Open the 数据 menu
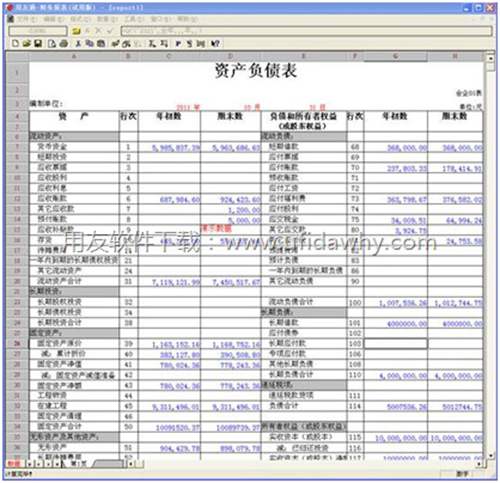 click(x=107, y=19)
